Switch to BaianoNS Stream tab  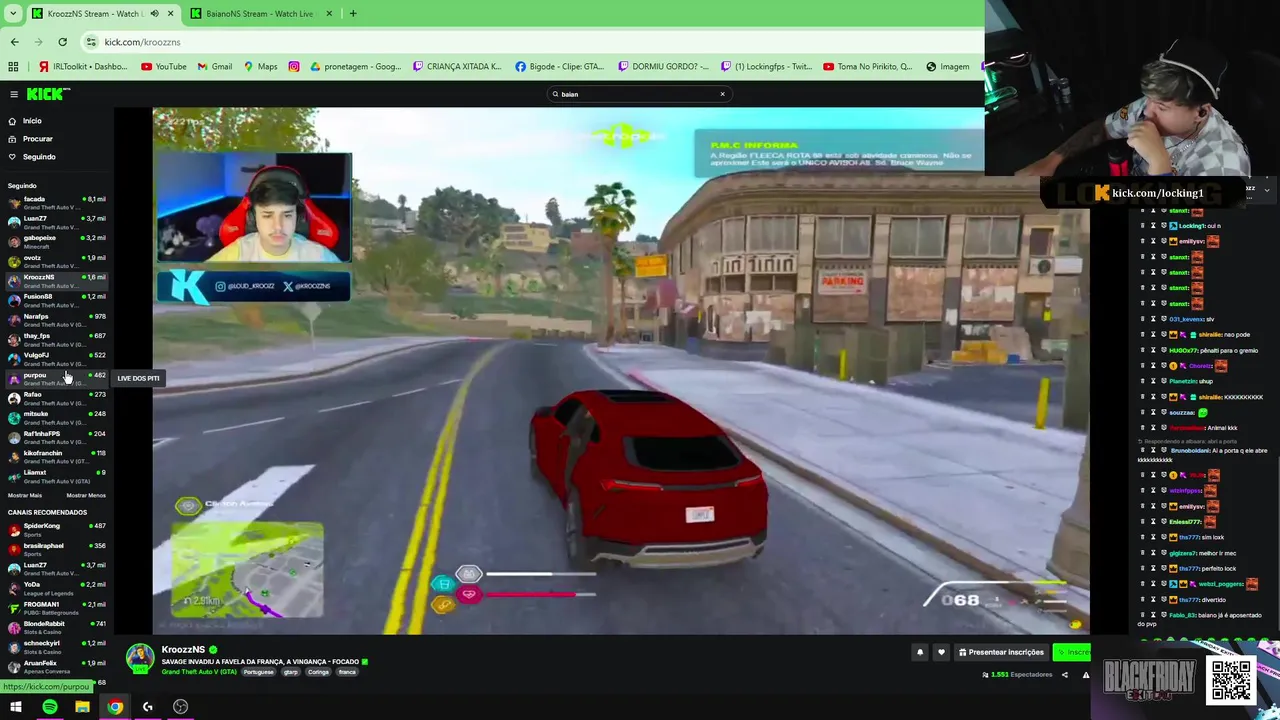click(259, 13)
